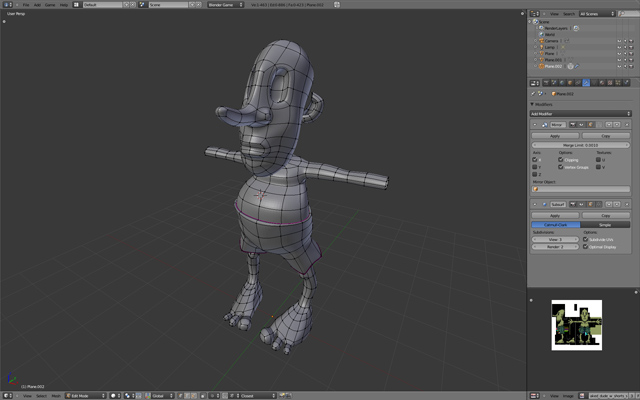Disable the Clipping option checkbox
640x400 pixels.
[561, 159]
